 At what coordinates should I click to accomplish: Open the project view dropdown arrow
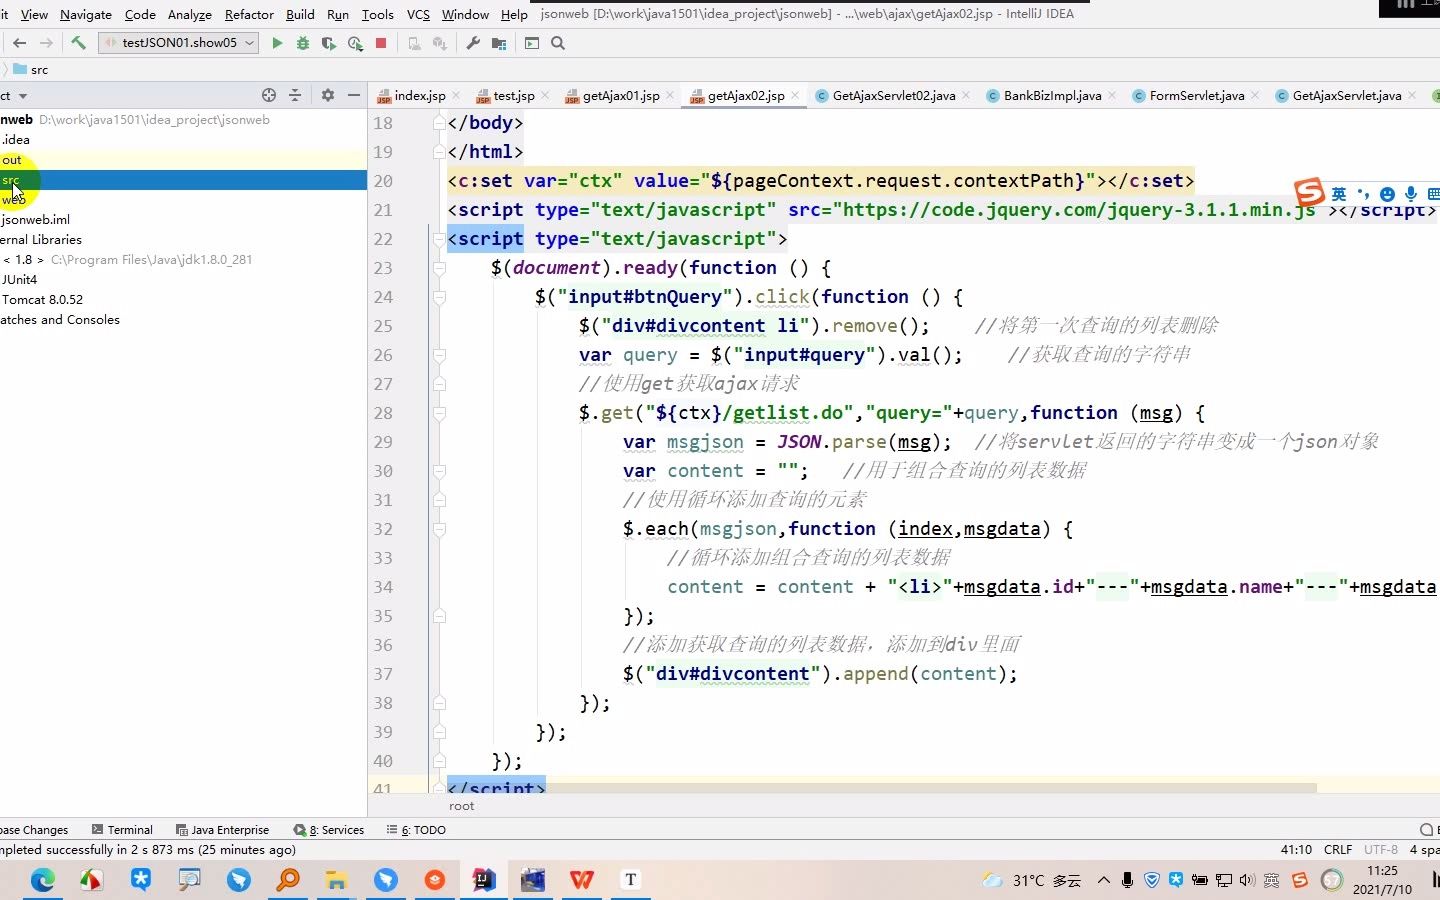coord(23,96)
